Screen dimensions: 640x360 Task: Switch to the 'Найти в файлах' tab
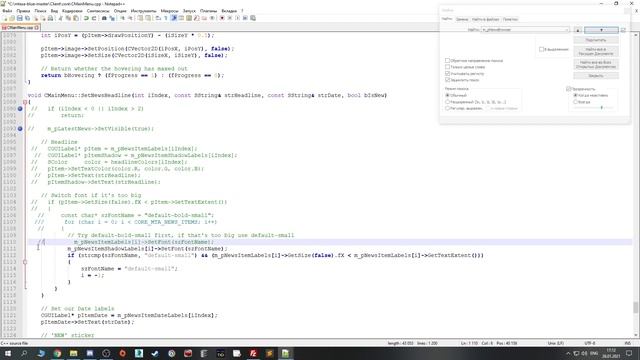click(x=485, y=19)
